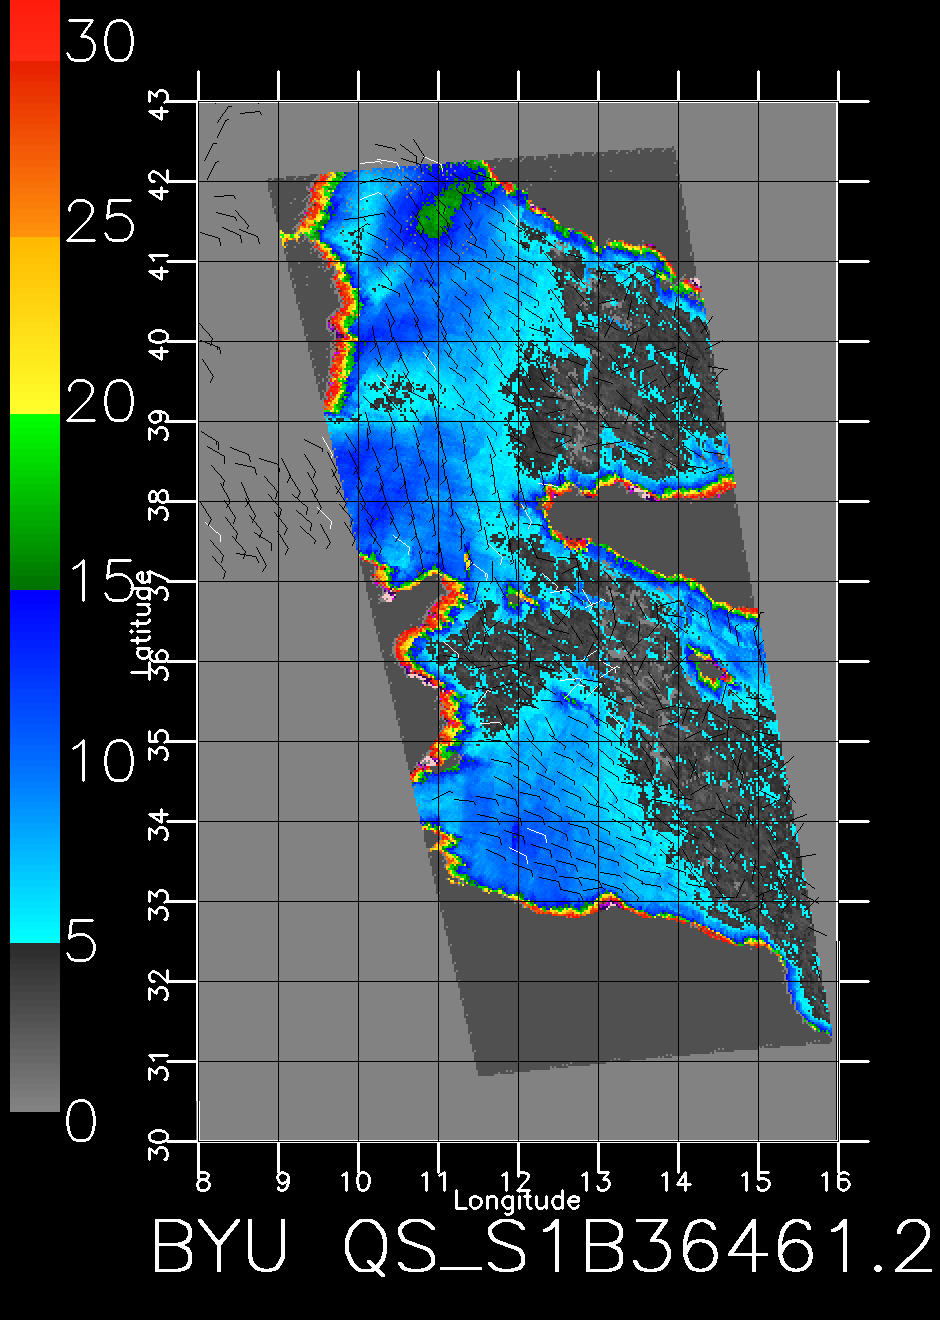Click longitude tick label 14

(x=677, y=1181)
